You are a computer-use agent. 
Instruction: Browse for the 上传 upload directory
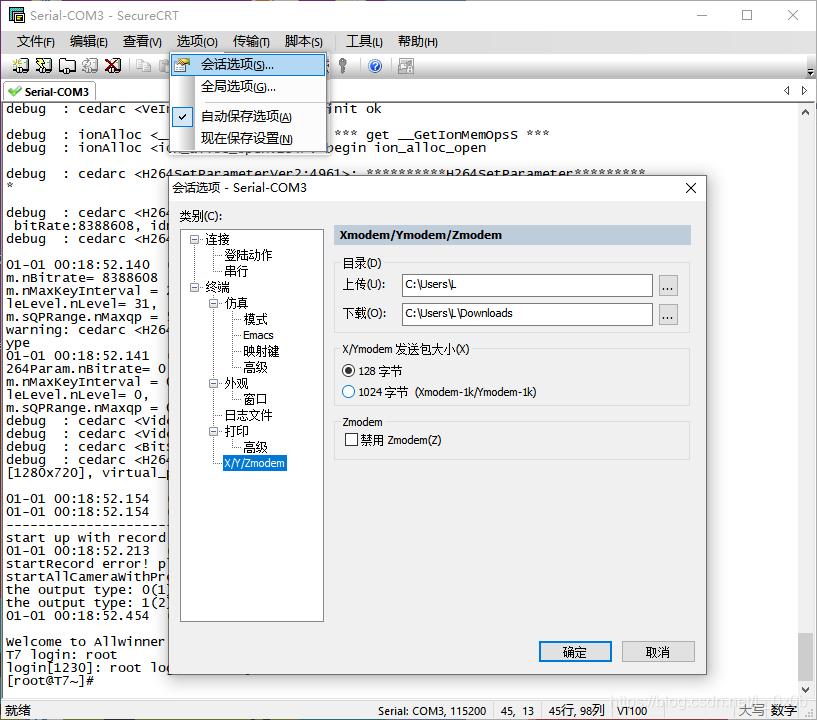coord(668,285)
